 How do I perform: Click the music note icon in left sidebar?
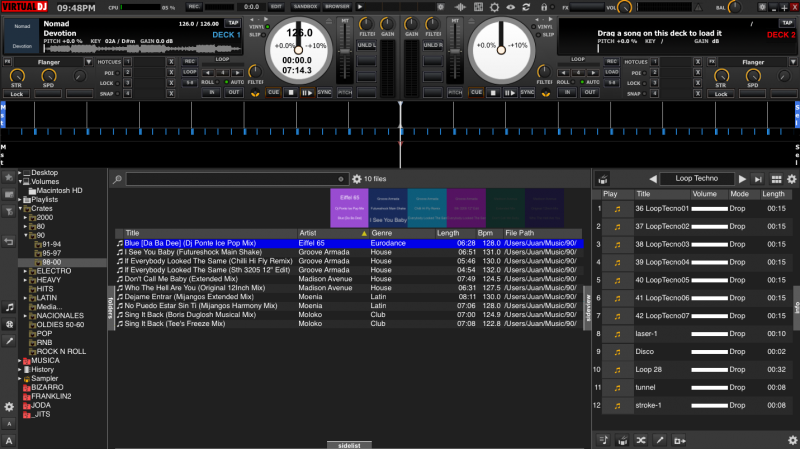point(9,307)
